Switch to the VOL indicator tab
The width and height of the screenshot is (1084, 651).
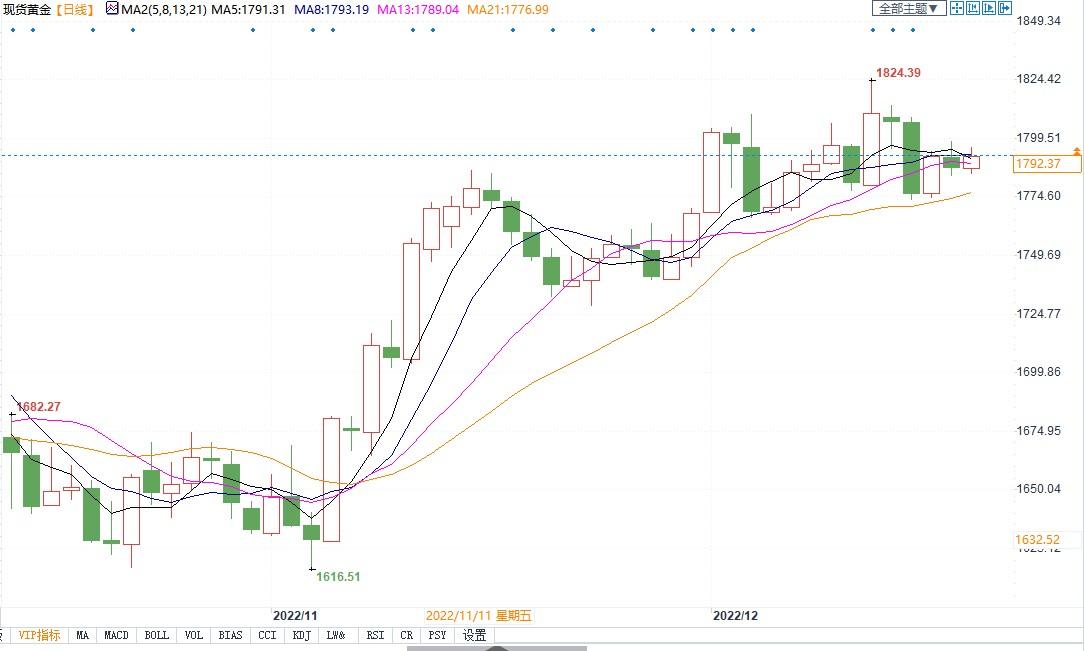tap(193, 635)
